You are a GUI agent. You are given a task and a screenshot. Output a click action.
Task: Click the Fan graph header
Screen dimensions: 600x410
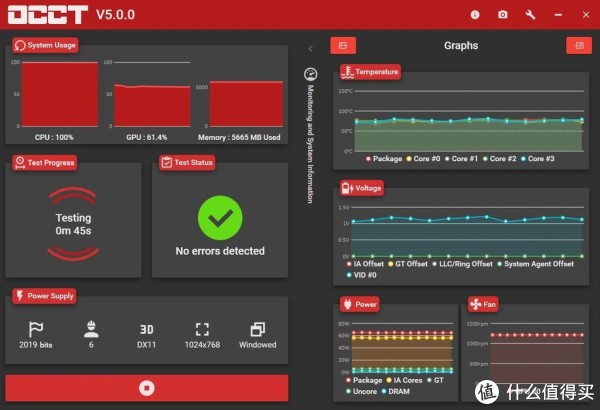(x=483, y=304)
